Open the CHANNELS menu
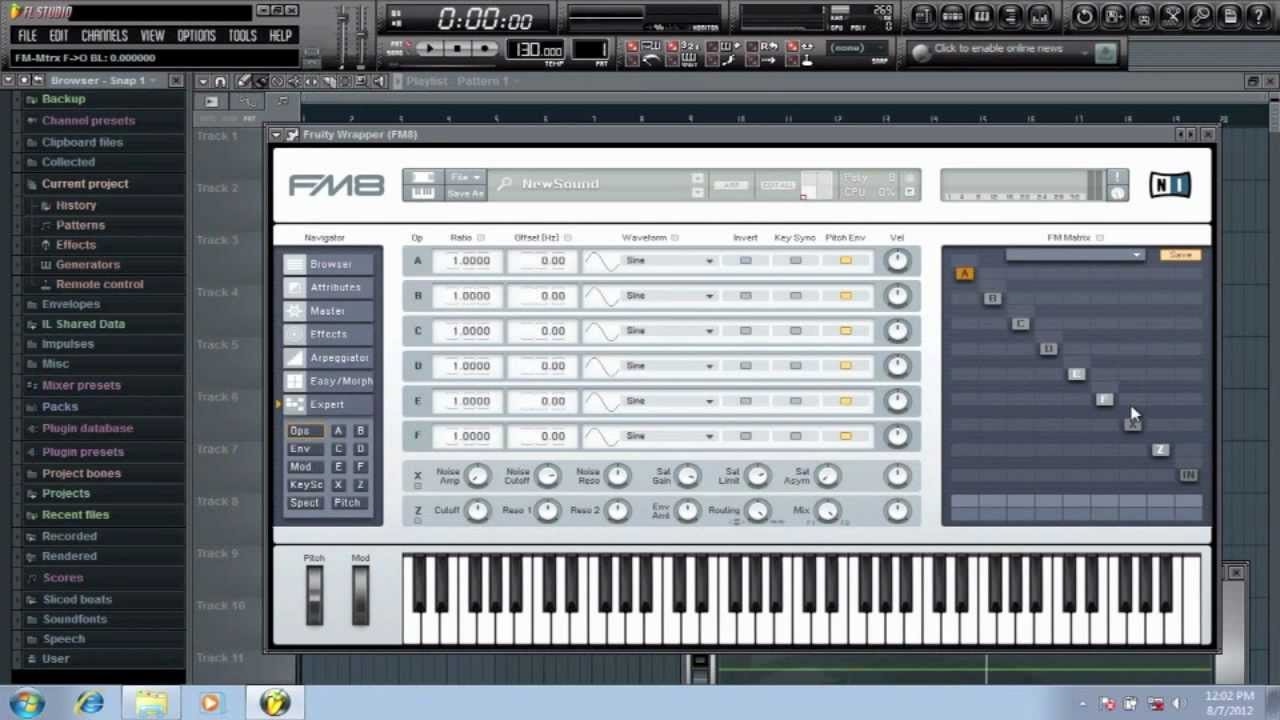This screenshot has width=1280, height=720. (104, 36)
